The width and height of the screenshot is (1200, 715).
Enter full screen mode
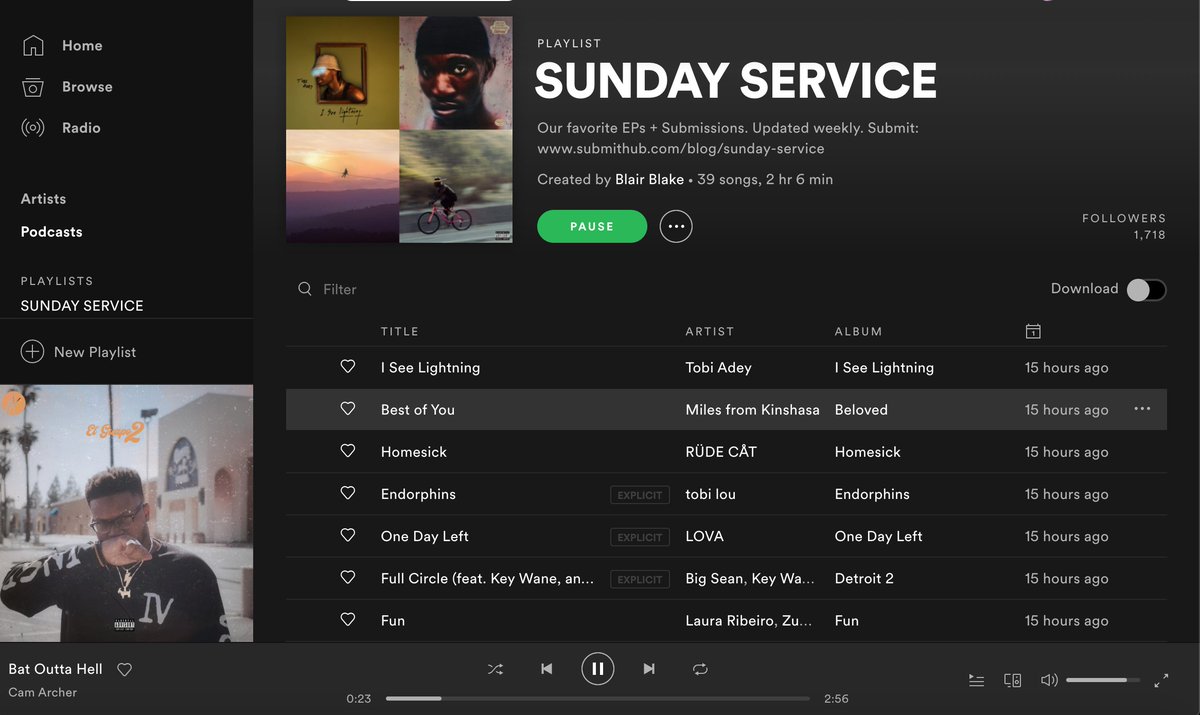click(1161, 680)
